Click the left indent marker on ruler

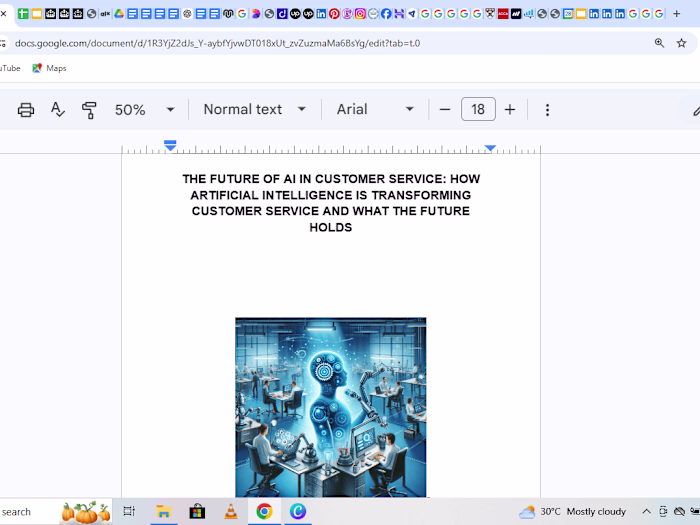pos(170,146)
